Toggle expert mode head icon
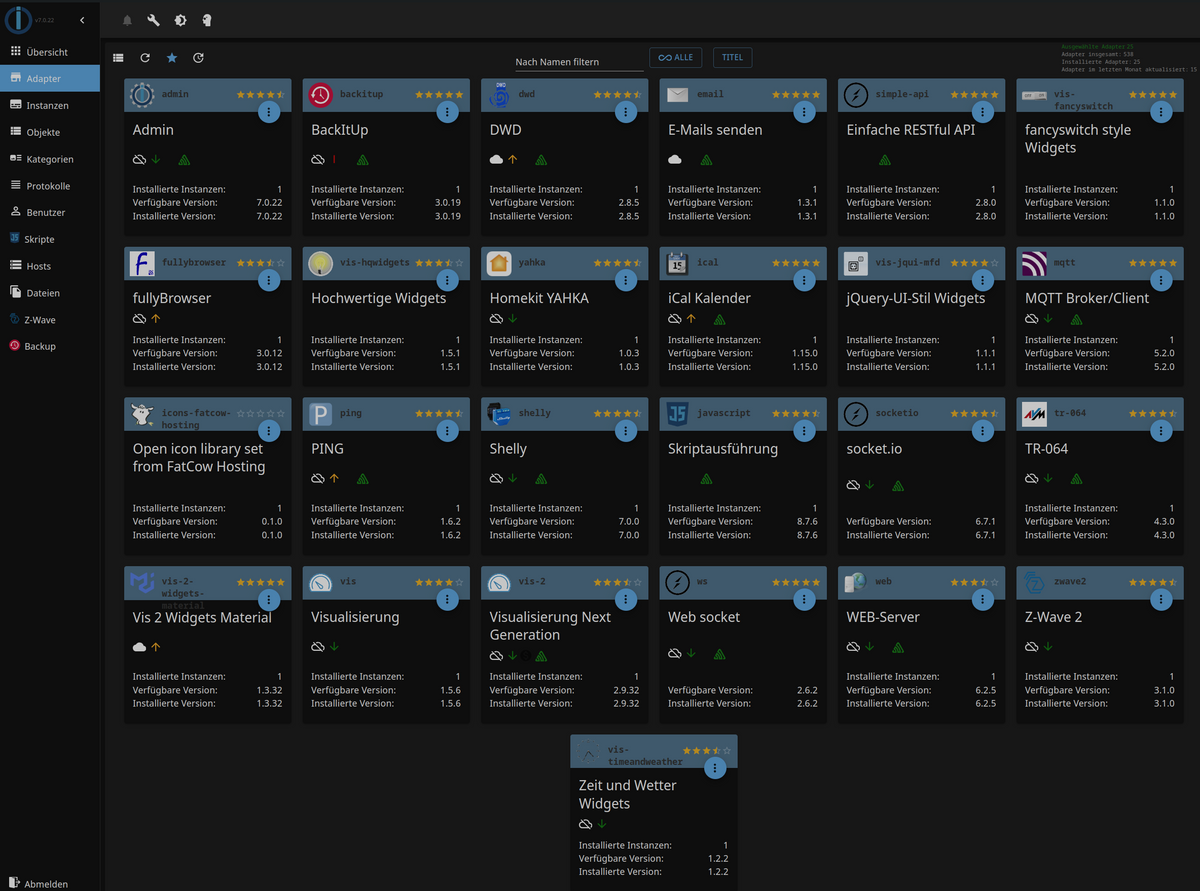This screenshot has width=1200, height=891. pyautogui.click(x=206, y=20)
